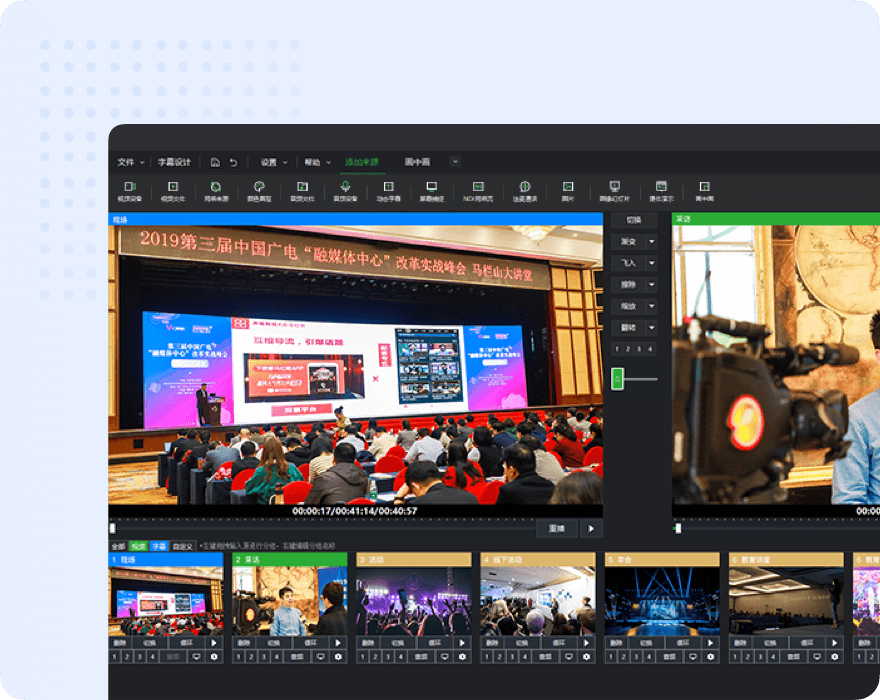Viewport: 880px width, 700px height.
Task: Click the save icon in menu bar
Action: 215,162
